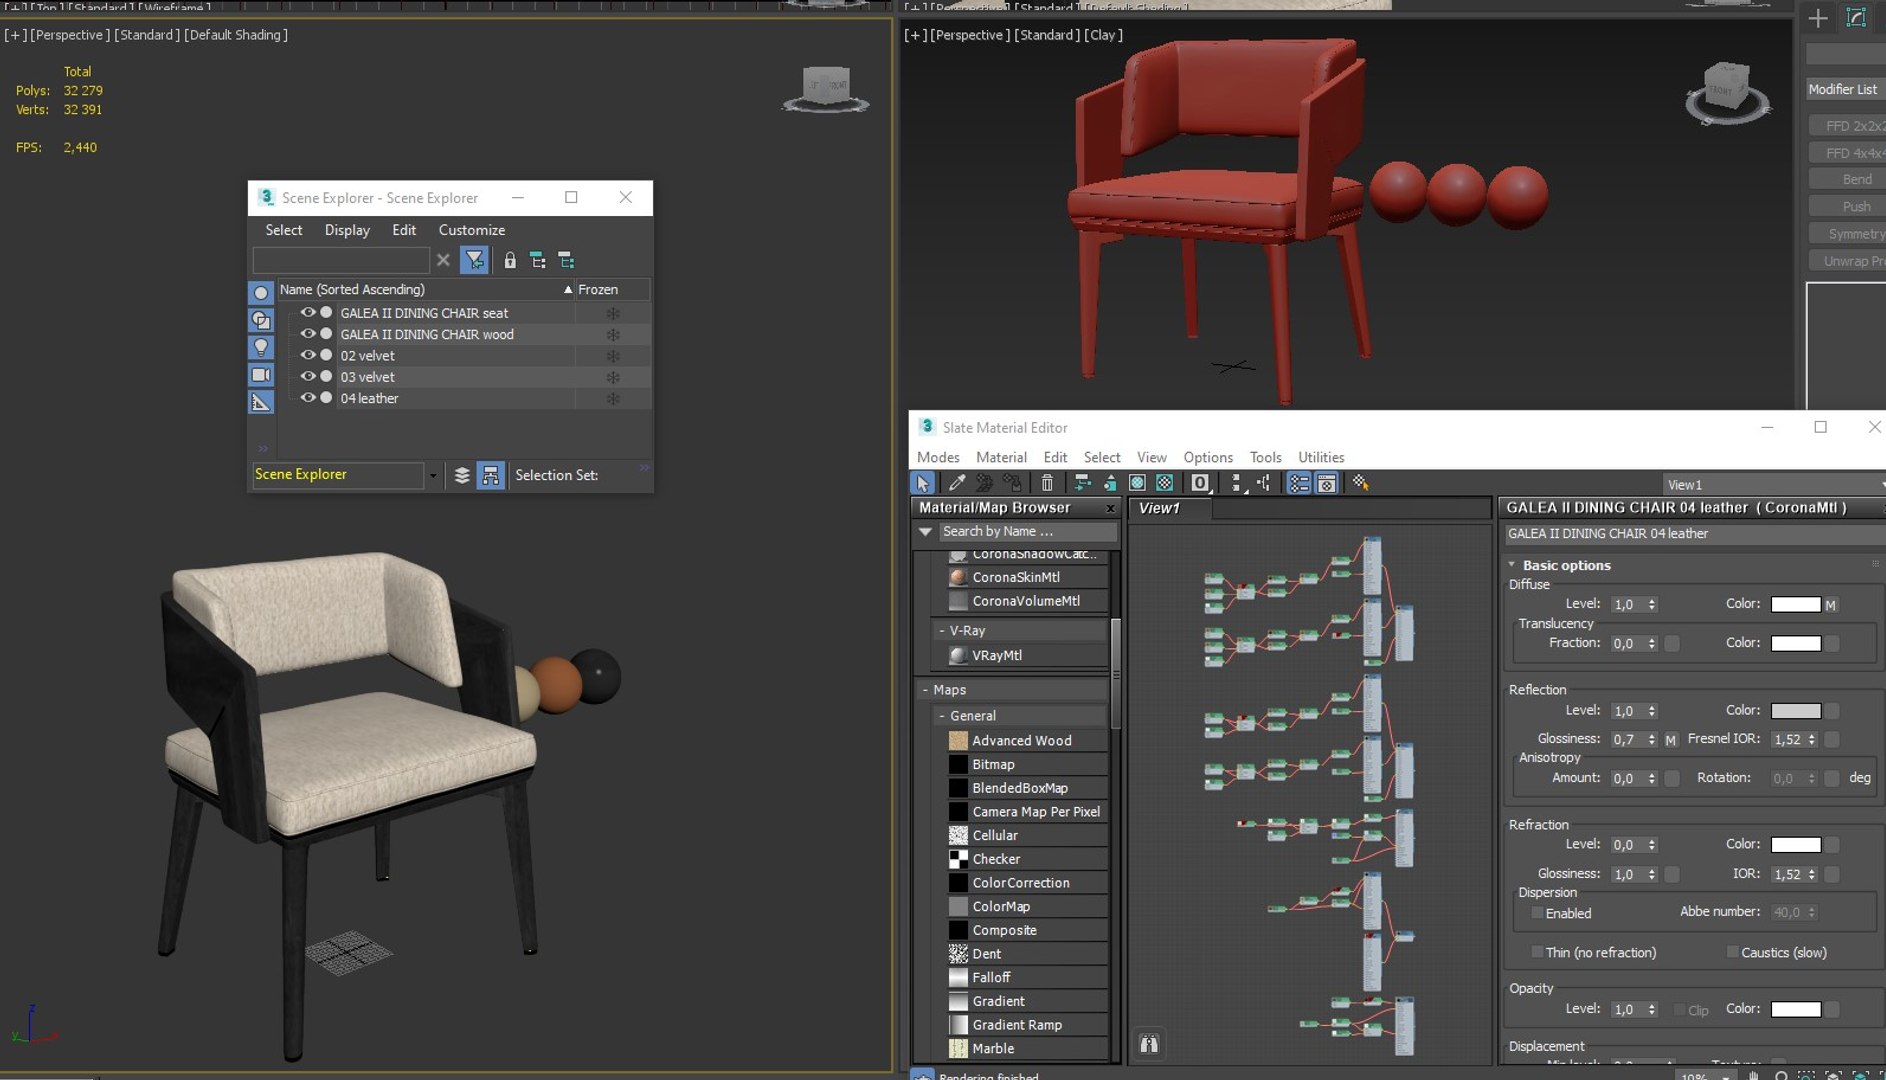Check Thin (no refraction) option
Screen dimensions: 1886x1080
pos(1537,952)
